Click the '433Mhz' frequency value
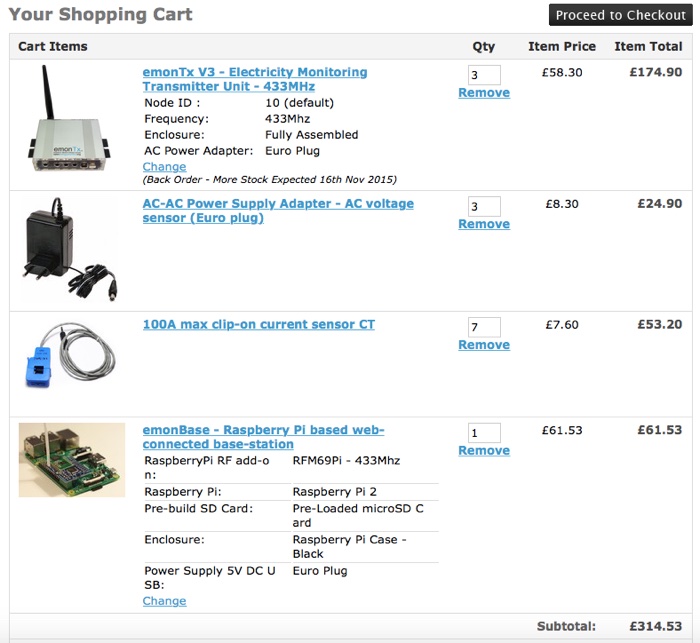 (288, 119)
